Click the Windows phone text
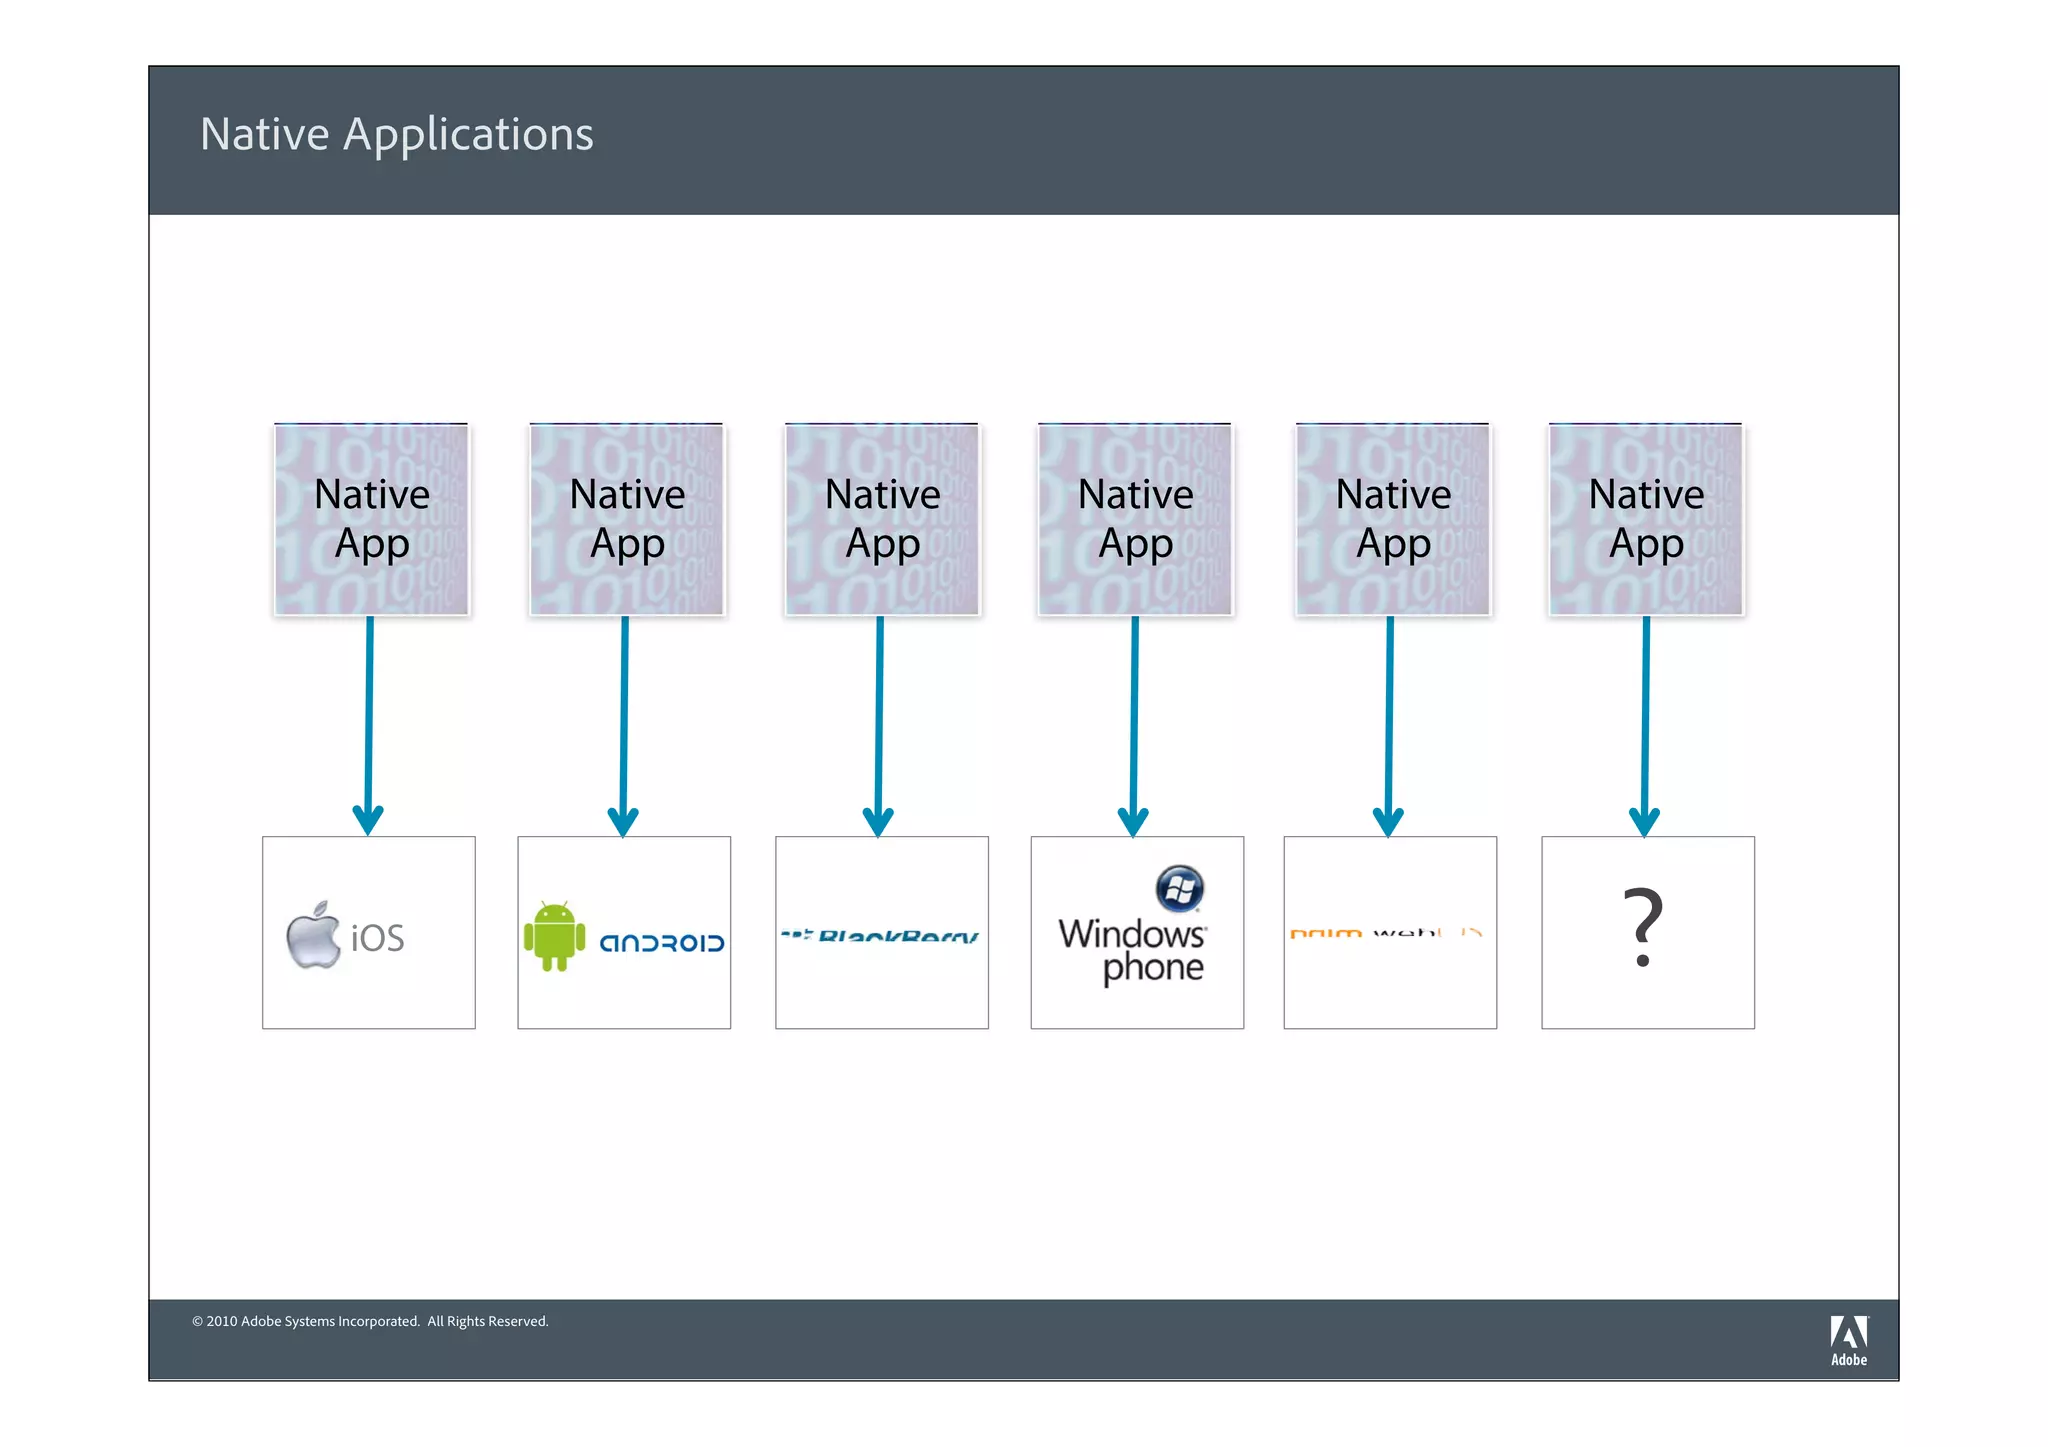 tap(1133, 950)
